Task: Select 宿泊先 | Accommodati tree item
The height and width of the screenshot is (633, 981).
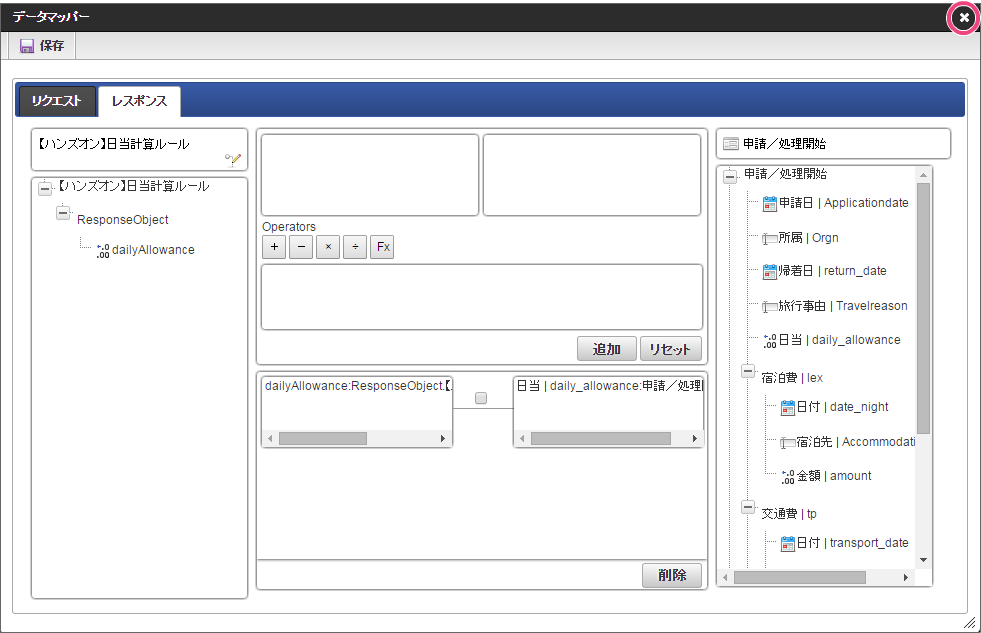Action: (x=855, y=442)
